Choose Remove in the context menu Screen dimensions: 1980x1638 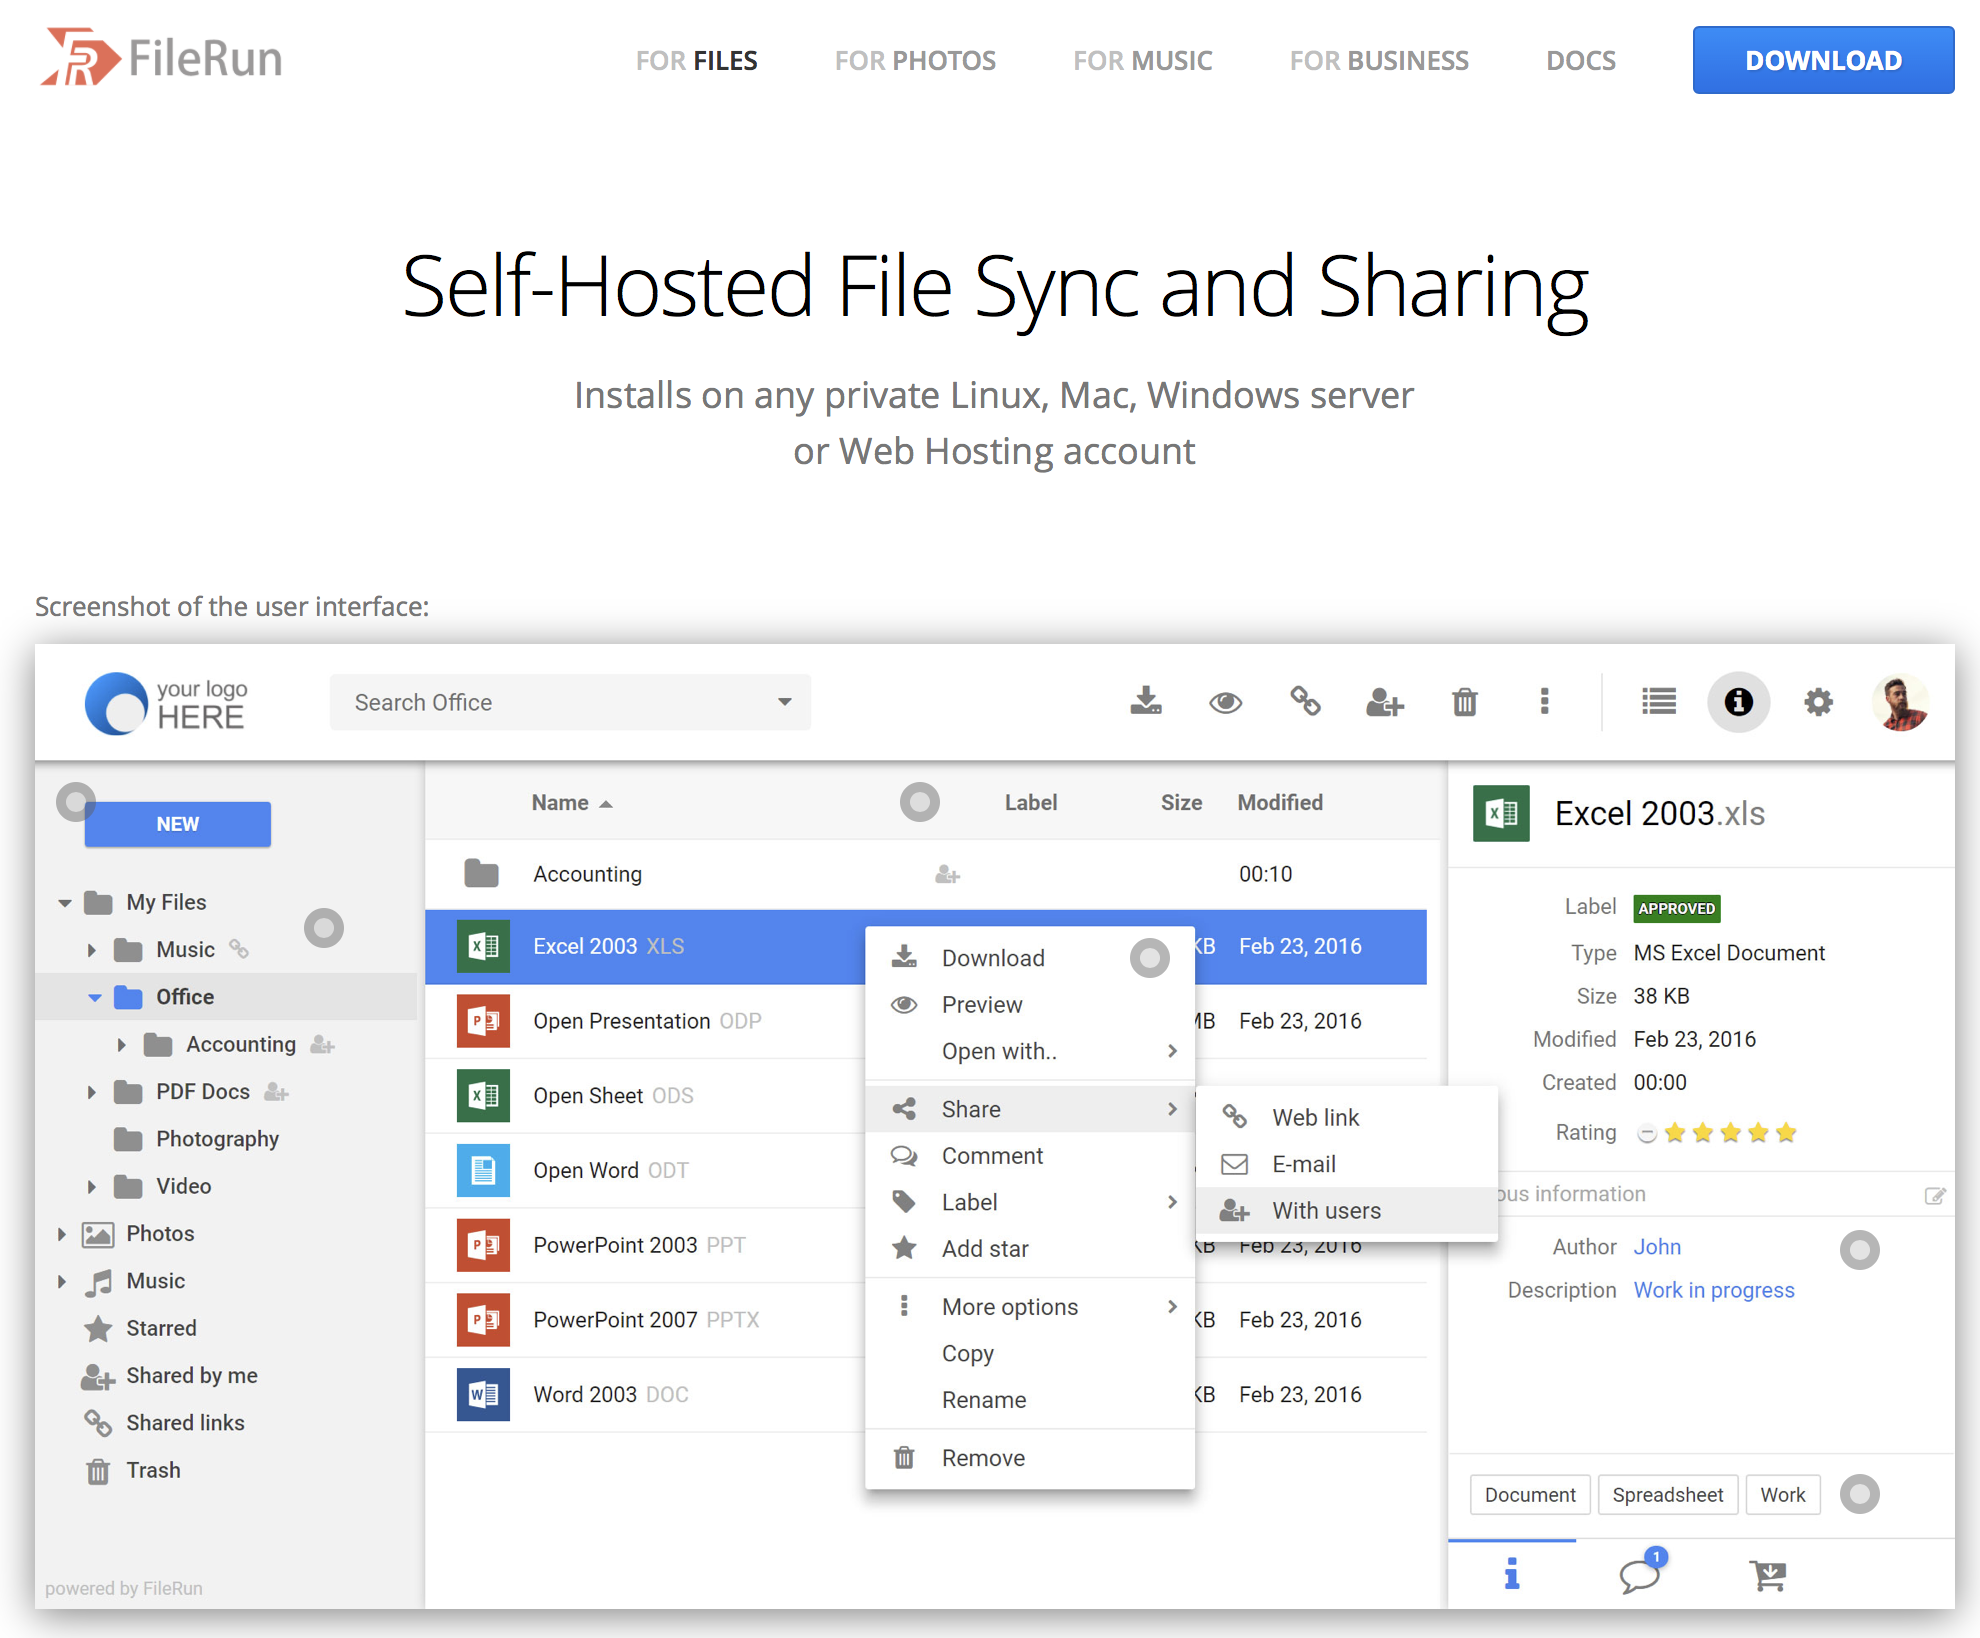[1030, 1458]
